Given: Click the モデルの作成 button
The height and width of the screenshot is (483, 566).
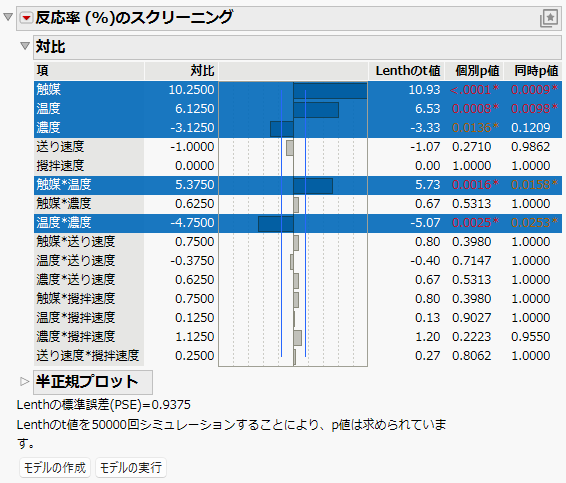Looking at the screenshot, I should point(55,467).
